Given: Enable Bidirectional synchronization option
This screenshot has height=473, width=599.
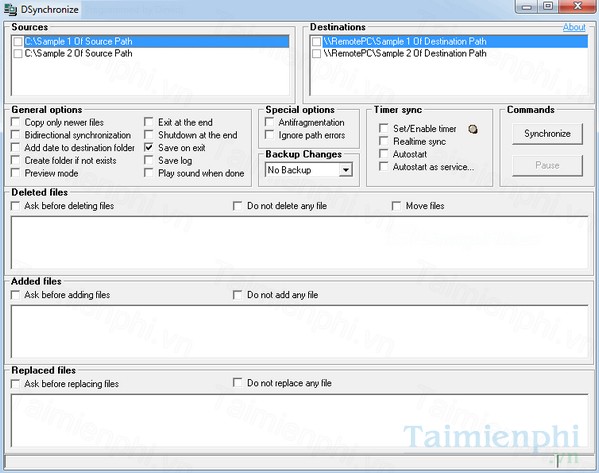Looking at the screenshot, I should click(16, 135).
